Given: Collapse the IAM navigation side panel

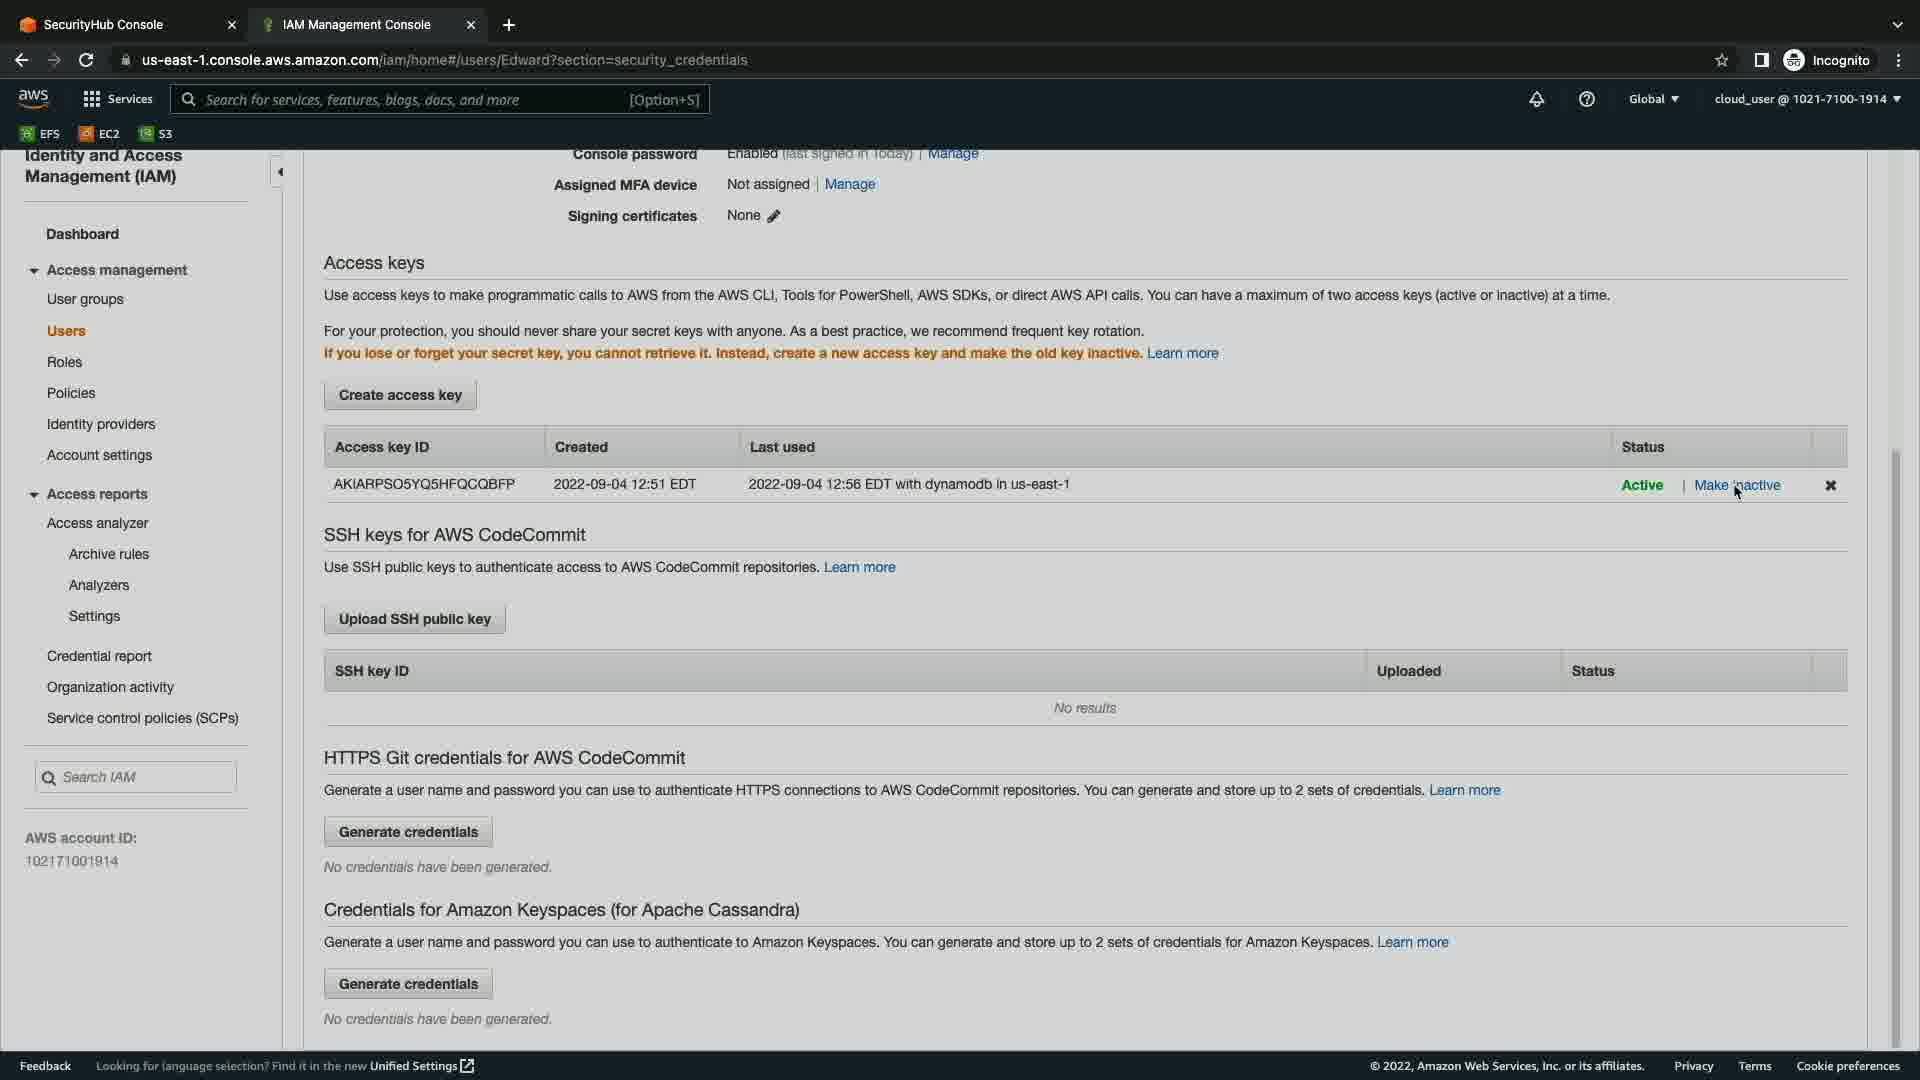Looking at the screenshot, I should click(x=279, y=172).
